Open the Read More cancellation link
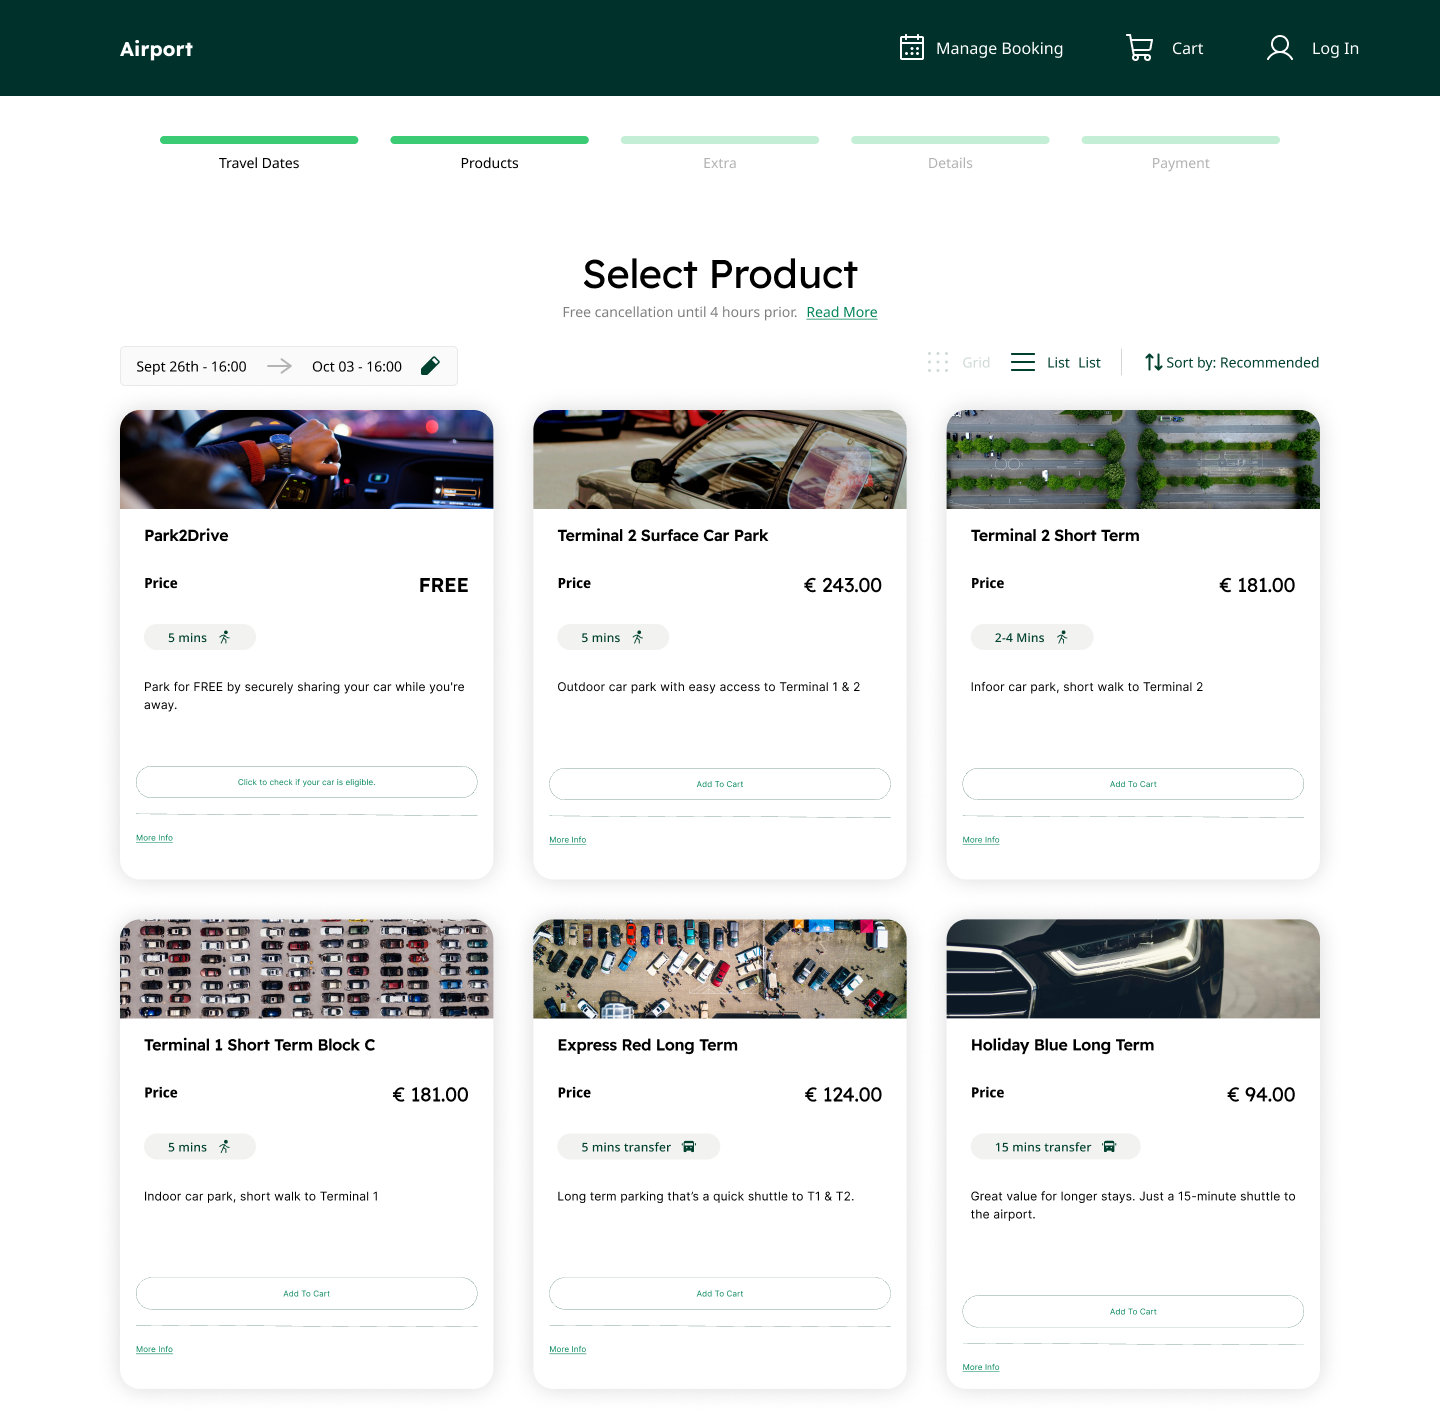 click(841, 312)
